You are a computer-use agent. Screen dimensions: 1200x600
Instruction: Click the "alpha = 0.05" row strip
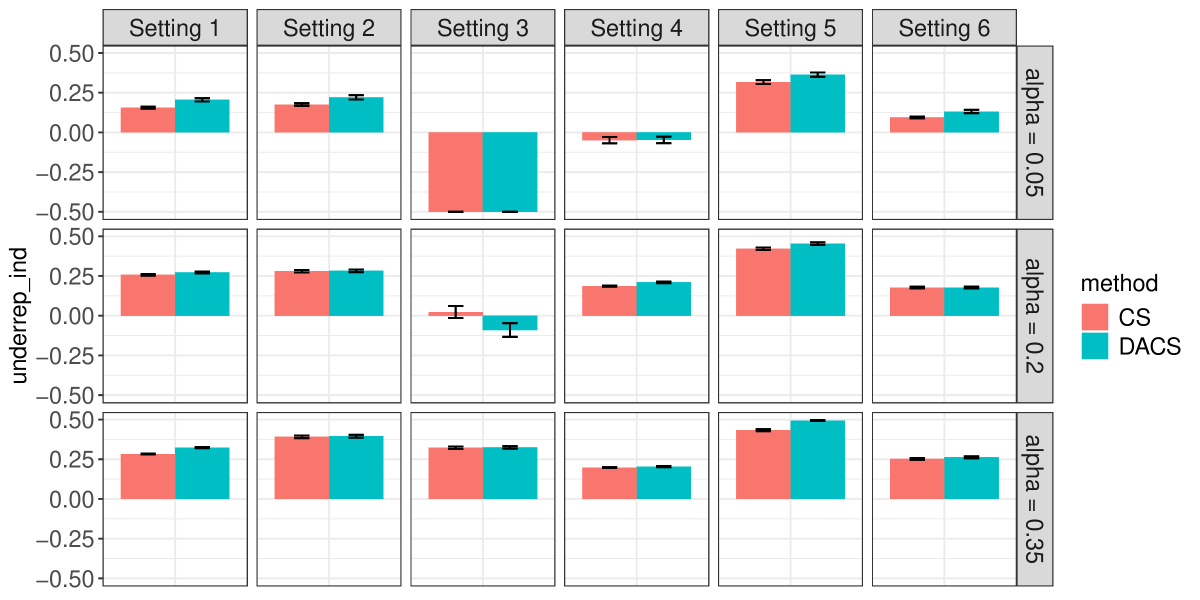[x=1035, y=132]
